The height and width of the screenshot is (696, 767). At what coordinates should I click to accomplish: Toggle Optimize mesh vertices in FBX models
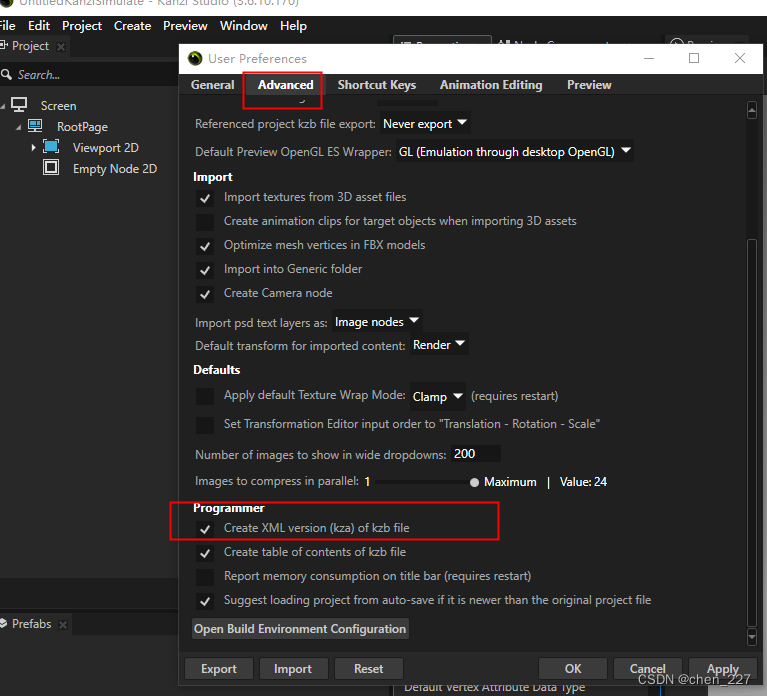[205, 246]
